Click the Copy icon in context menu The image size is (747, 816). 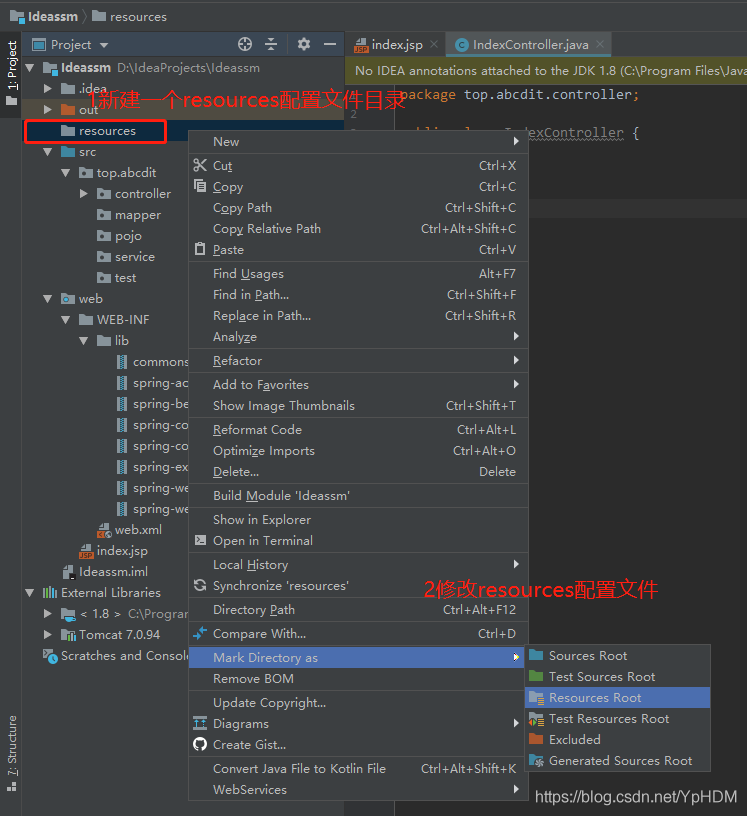pyautogui.click(x=200, y=186)
